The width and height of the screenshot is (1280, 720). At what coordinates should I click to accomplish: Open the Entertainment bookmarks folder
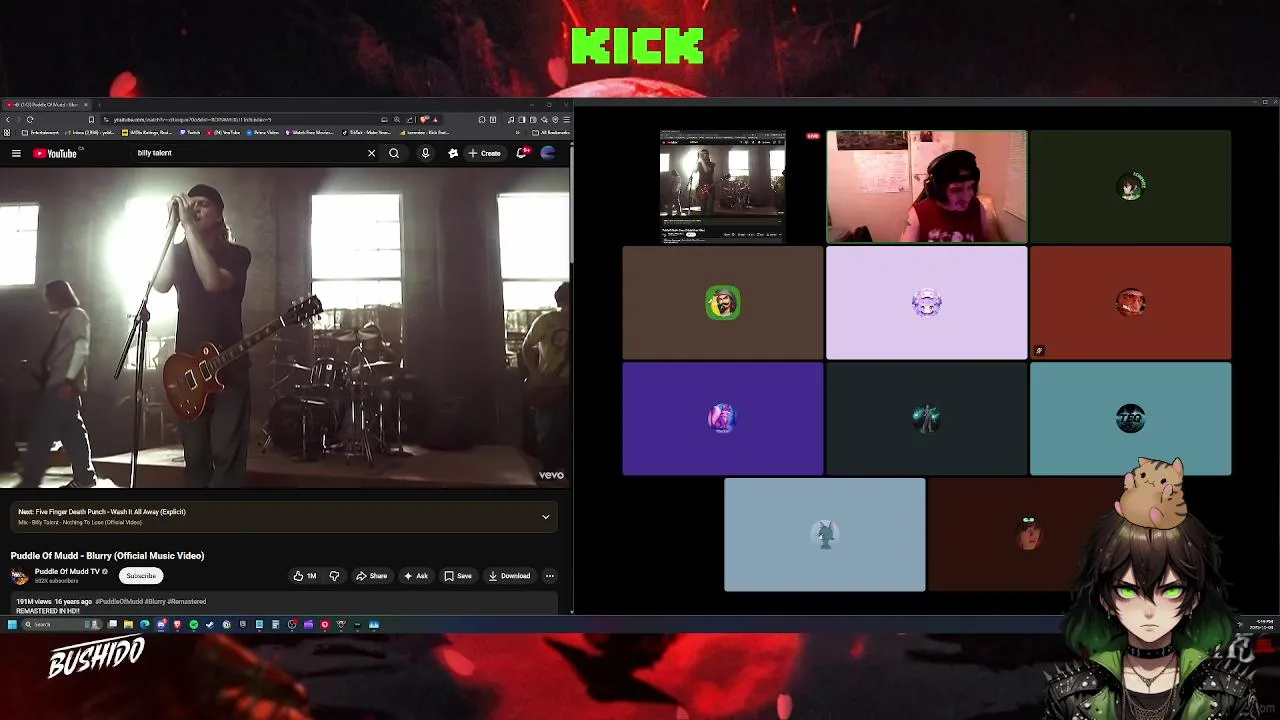click(40, 132)
